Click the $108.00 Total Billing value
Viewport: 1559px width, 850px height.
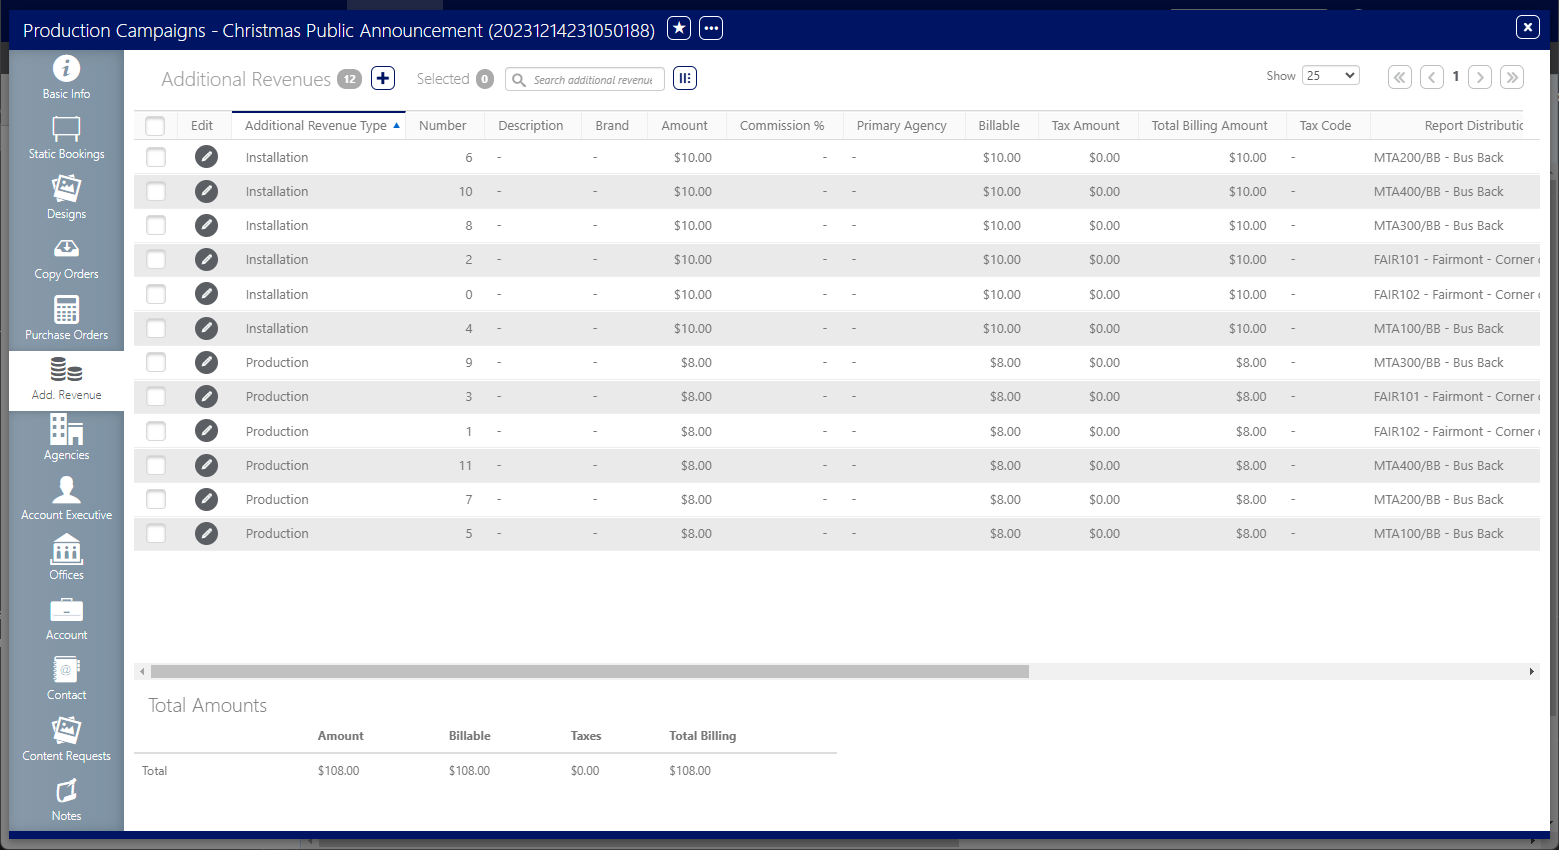(x=690, y=771)
